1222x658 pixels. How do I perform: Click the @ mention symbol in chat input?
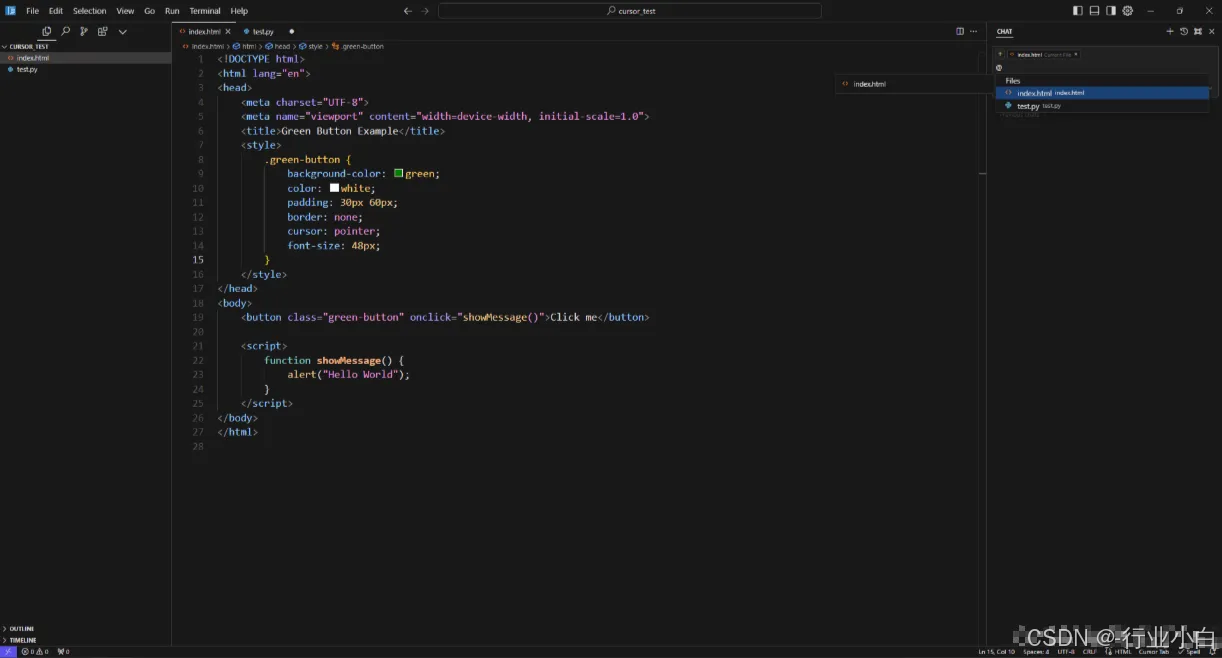pos(999,67)
